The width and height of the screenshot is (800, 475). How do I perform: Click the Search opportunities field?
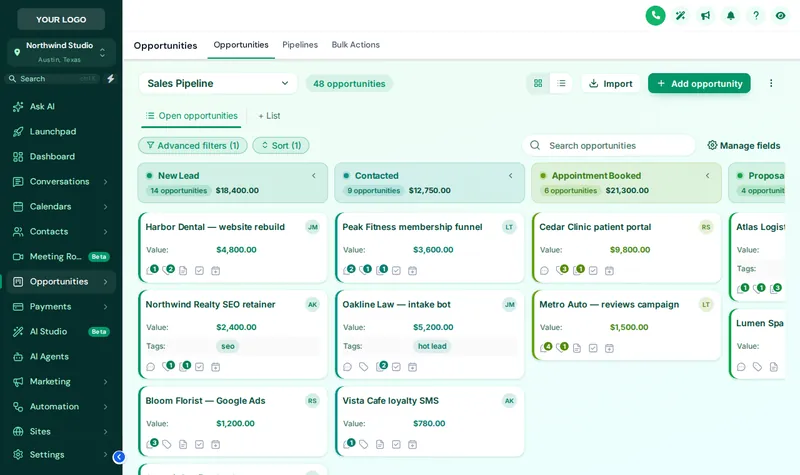tap(609, 145)
